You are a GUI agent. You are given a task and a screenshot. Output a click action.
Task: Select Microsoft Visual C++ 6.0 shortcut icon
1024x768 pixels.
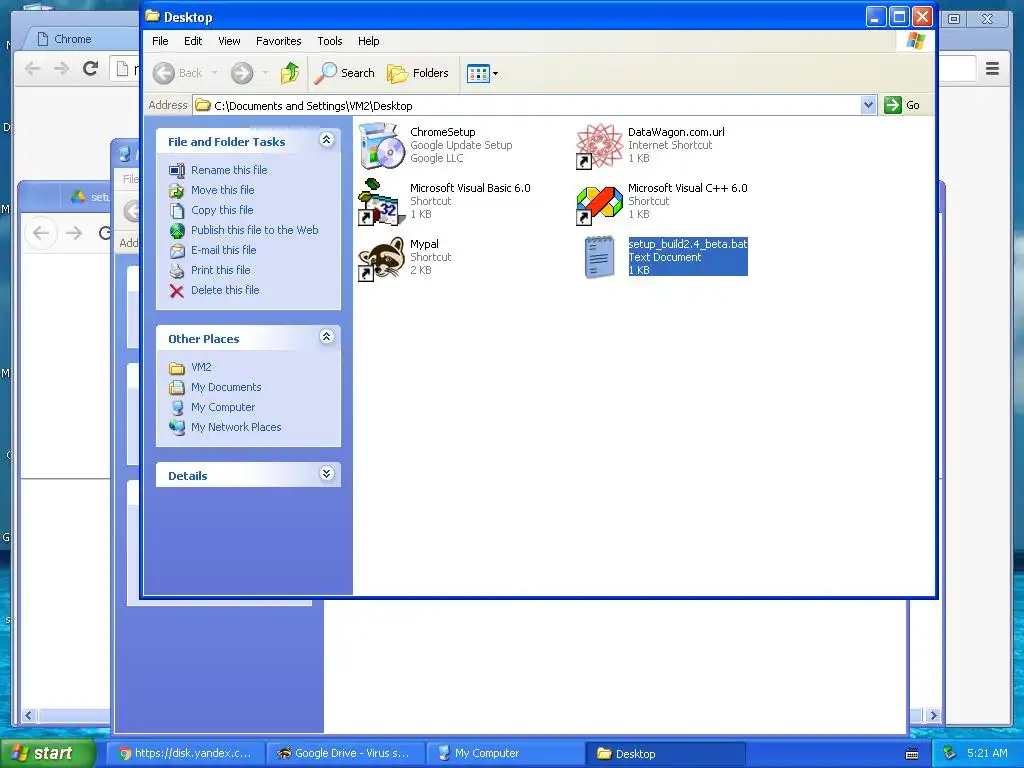(600, 203)
